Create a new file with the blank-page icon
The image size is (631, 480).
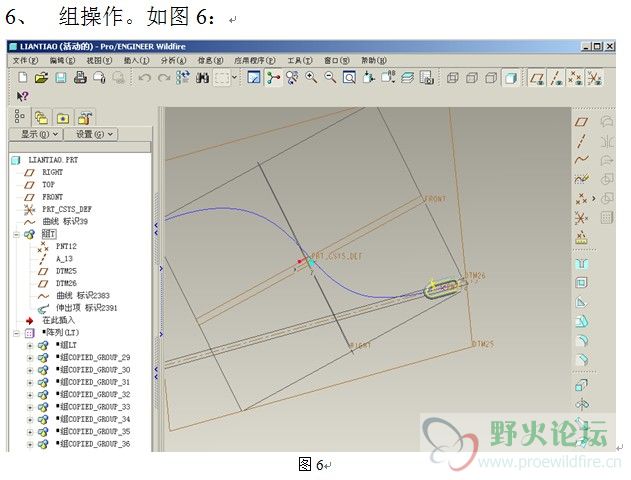[x=23, y=77]
